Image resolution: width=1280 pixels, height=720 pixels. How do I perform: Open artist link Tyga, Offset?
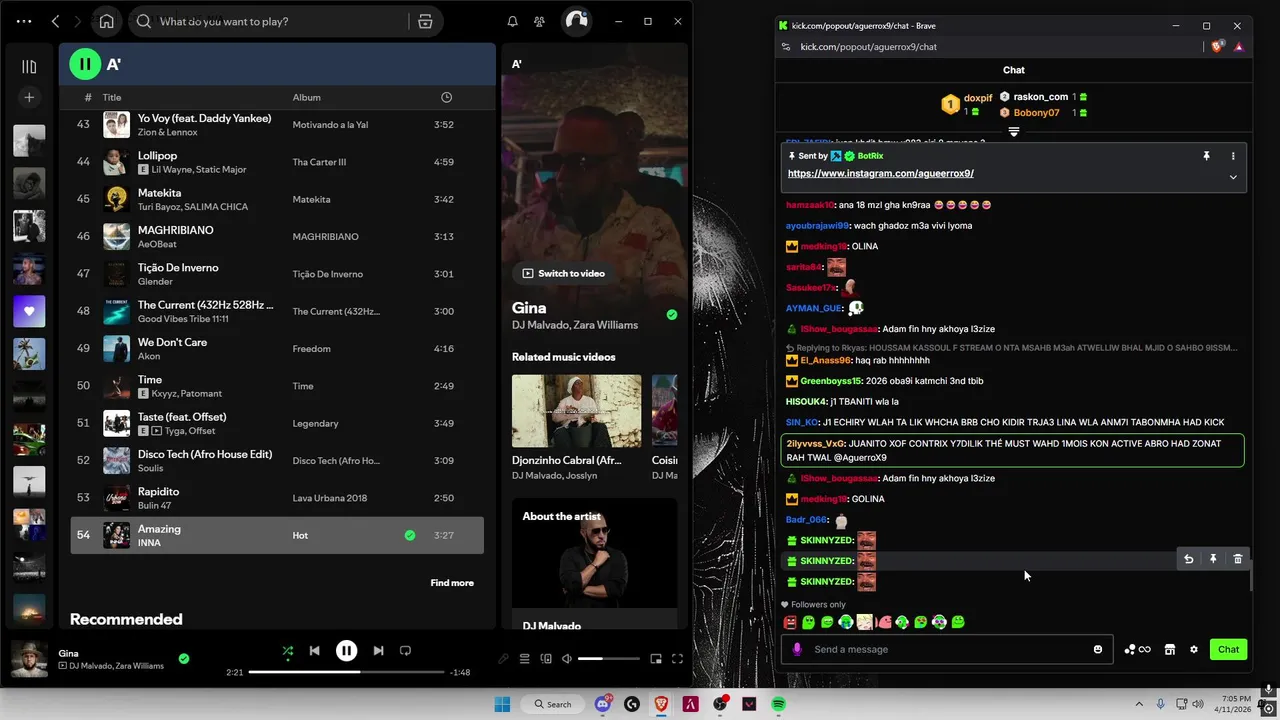[x=189, y=431]
